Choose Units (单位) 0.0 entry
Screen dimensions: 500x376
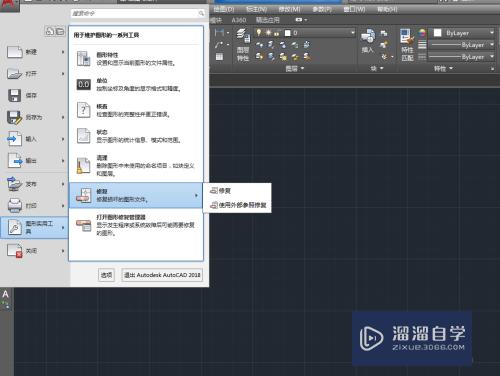point(136,85)
